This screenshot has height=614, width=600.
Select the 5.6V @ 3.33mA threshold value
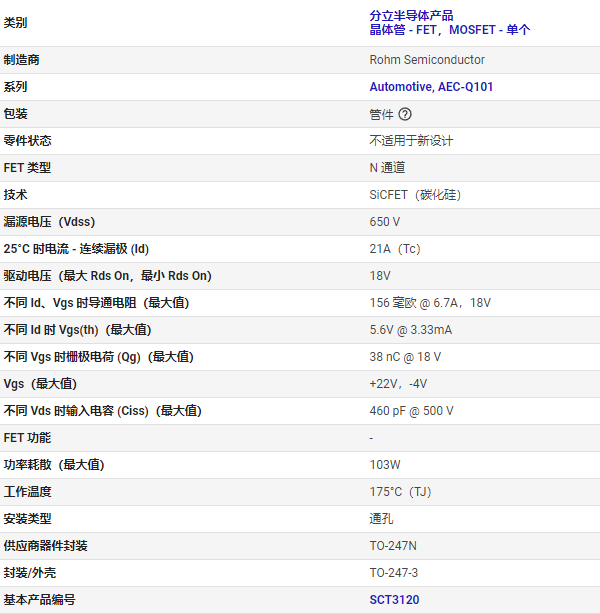coord(412,330)
